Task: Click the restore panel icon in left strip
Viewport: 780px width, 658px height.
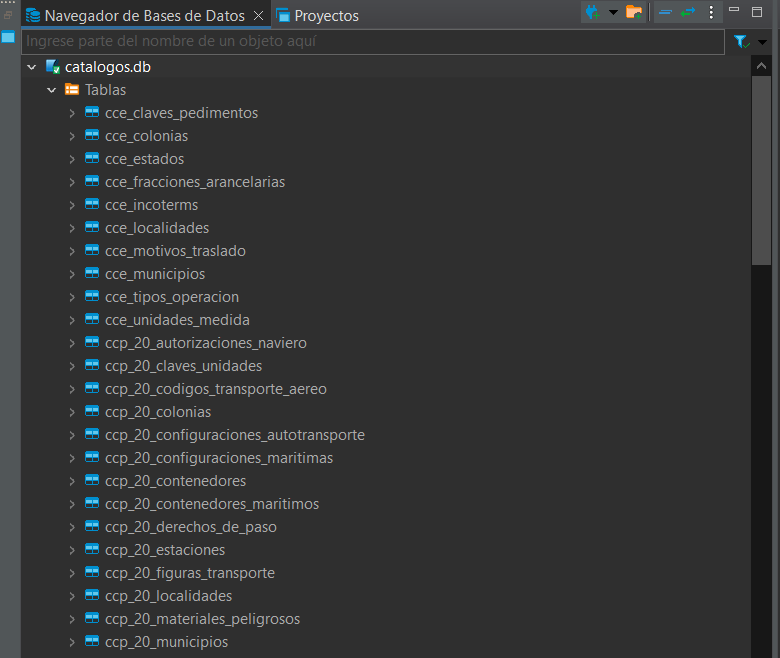Action: (8, 37)
